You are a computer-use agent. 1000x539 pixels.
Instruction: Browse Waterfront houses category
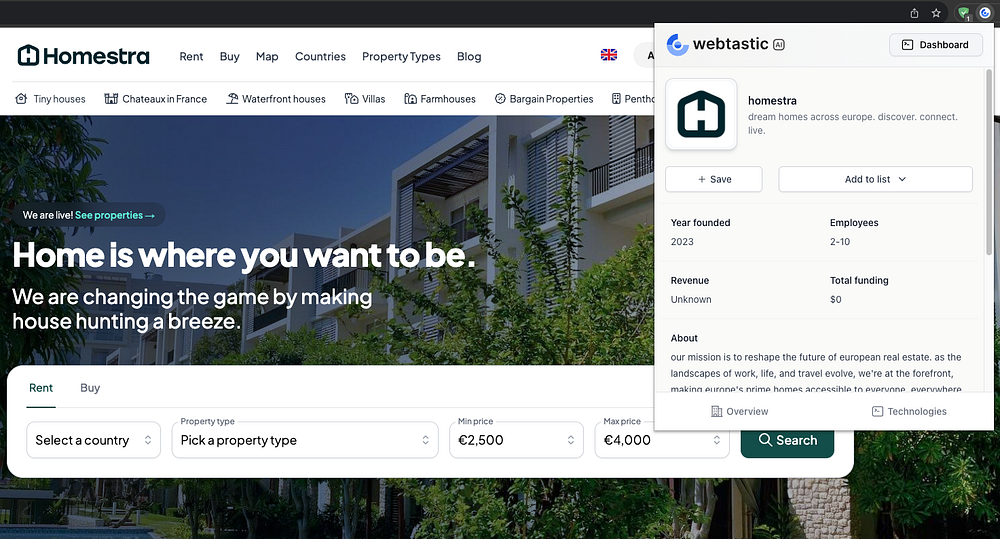276,99
